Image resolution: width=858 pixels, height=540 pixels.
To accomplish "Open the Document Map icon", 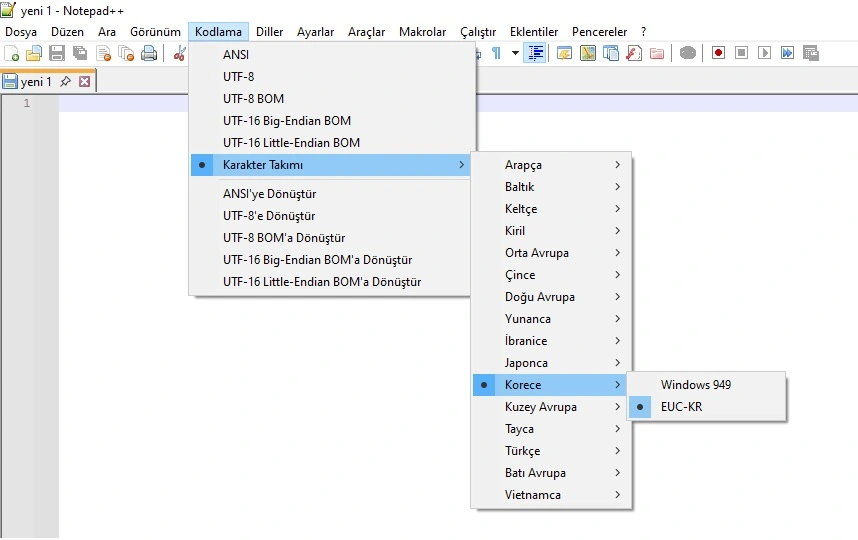I will (588, 53).
